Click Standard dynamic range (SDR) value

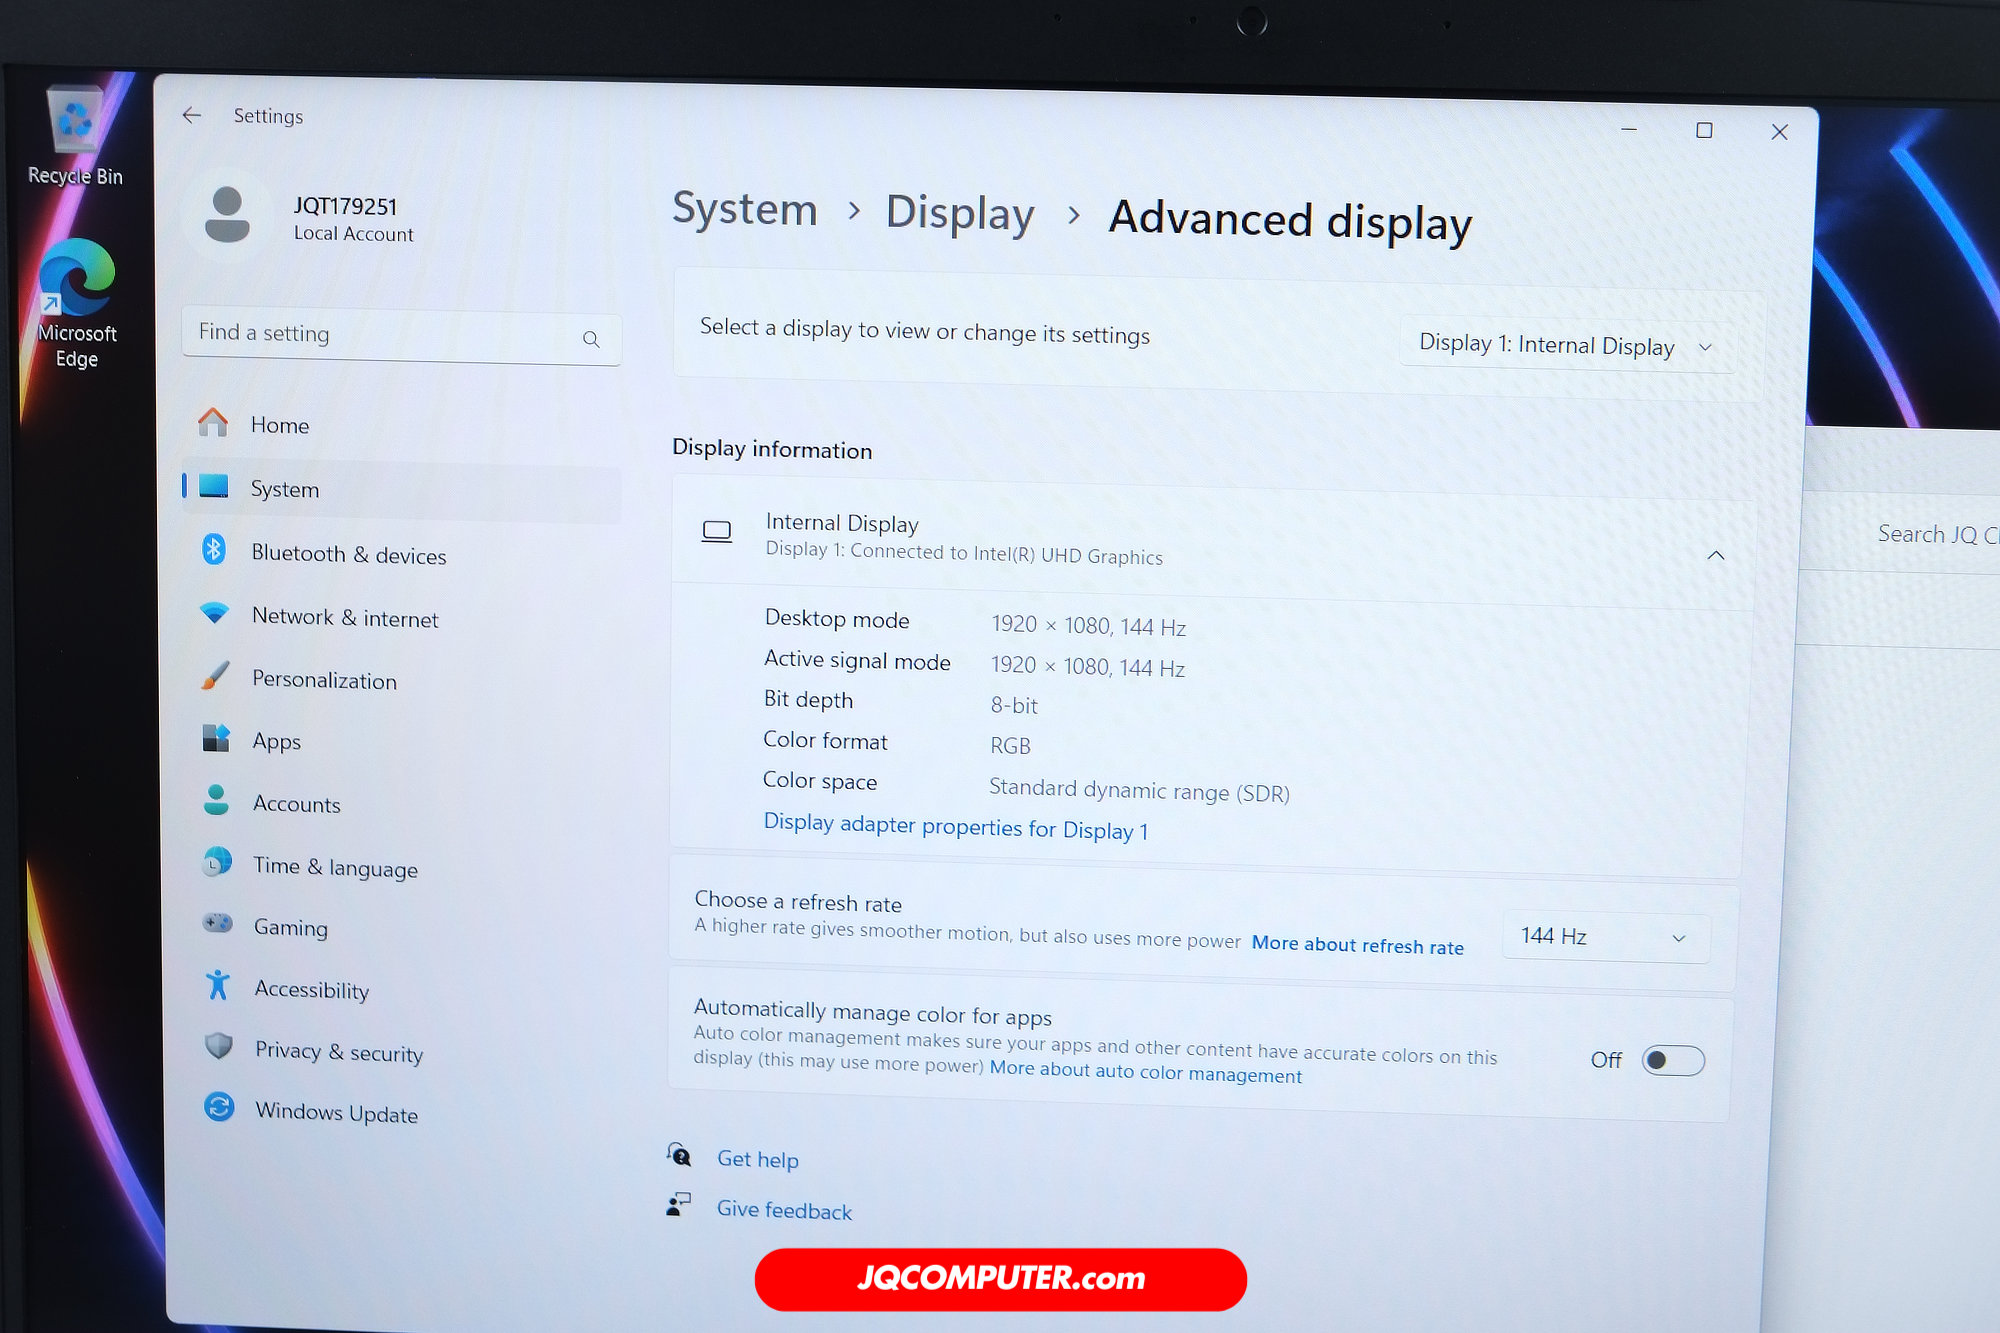[1139, 791]
